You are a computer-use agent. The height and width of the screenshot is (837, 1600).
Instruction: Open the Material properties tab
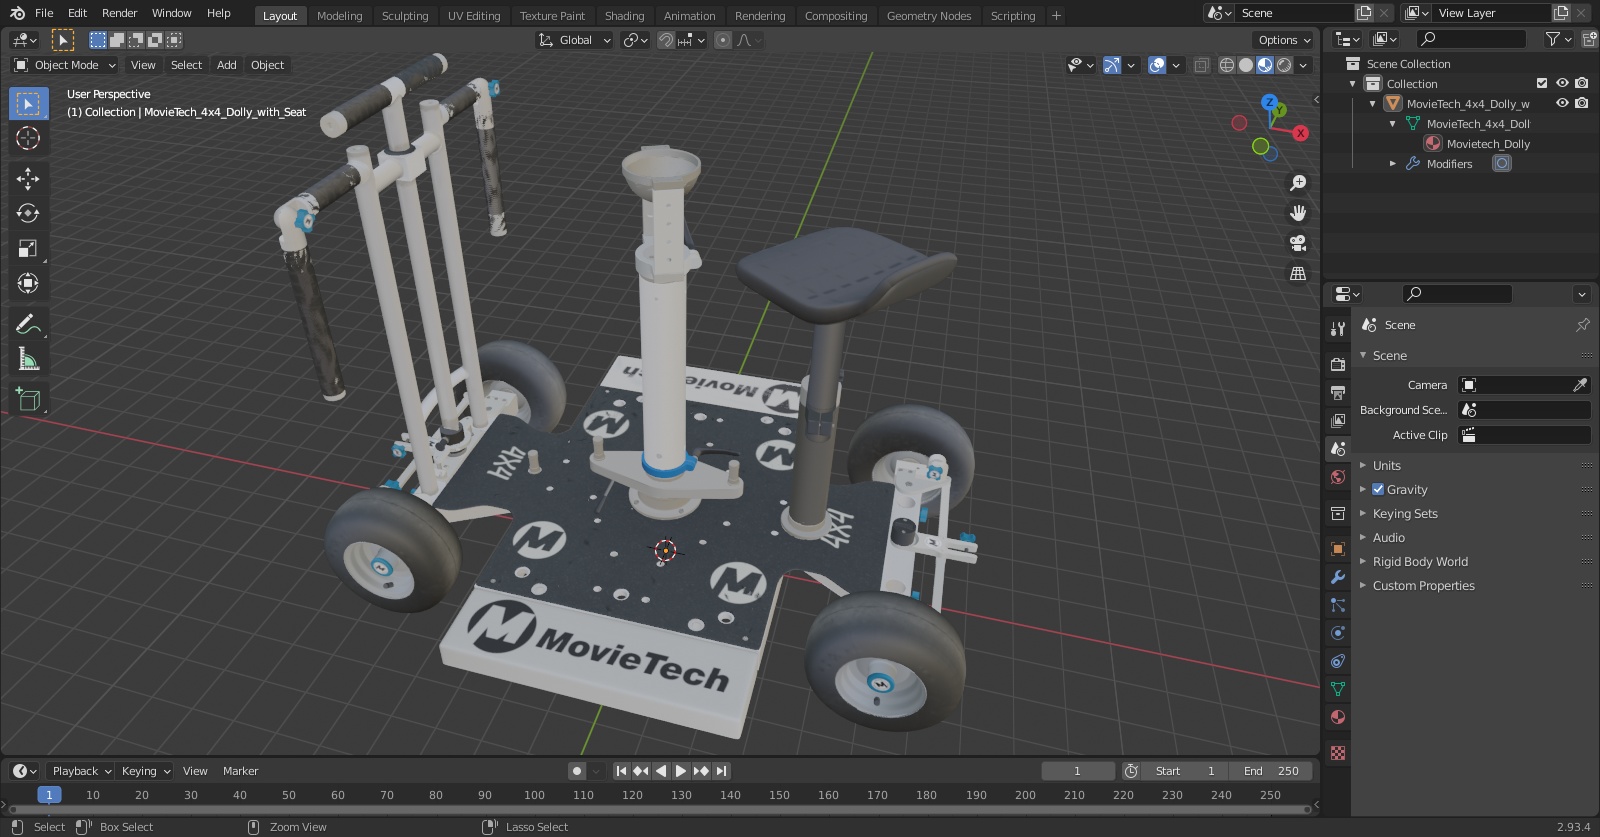pos(1338,717)
